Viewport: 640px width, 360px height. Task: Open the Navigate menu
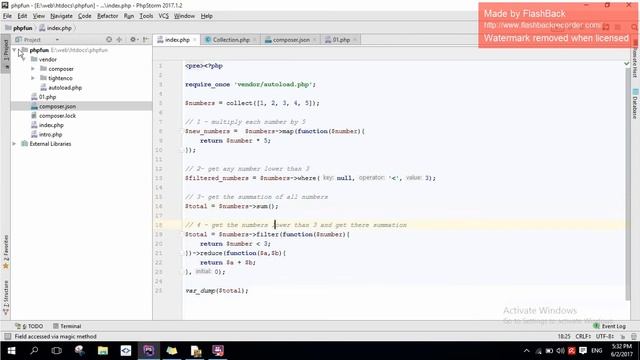point(61,16)
